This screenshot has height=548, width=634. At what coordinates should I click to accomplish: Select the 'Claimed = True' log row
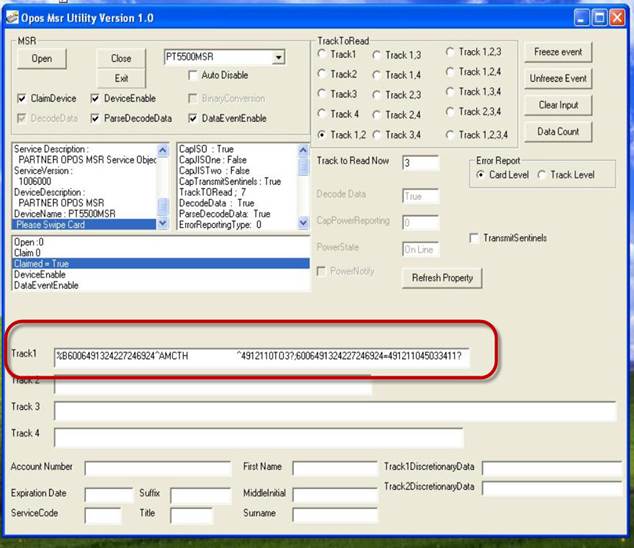point(161,264)
